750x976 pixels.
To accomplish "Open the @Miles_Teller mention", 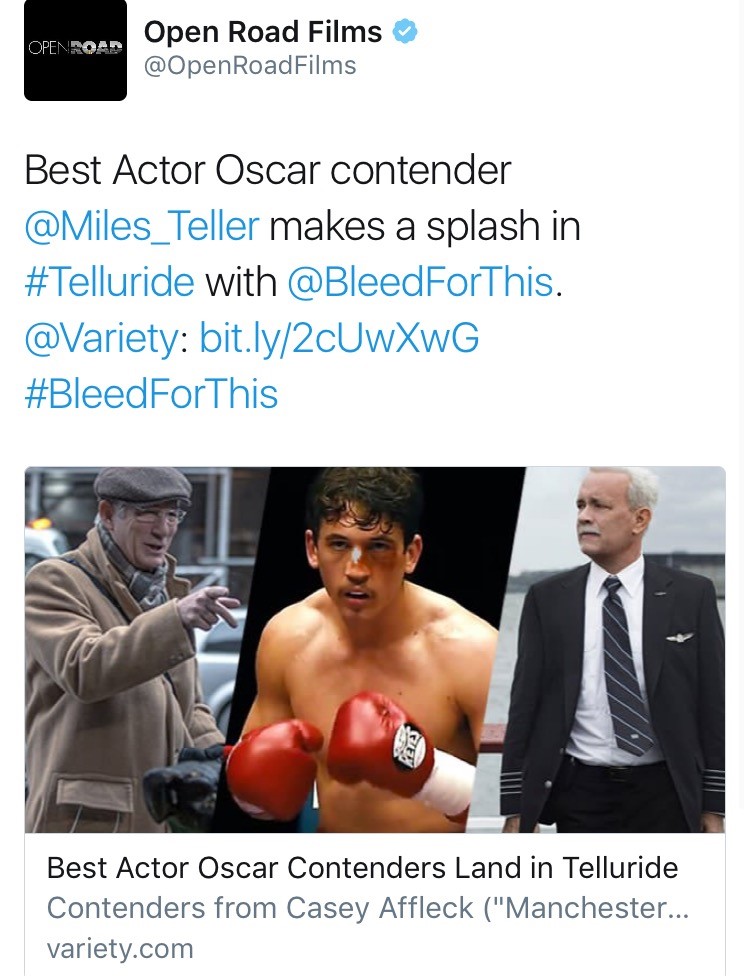I will pyautogui.click(x=142, y=225).
